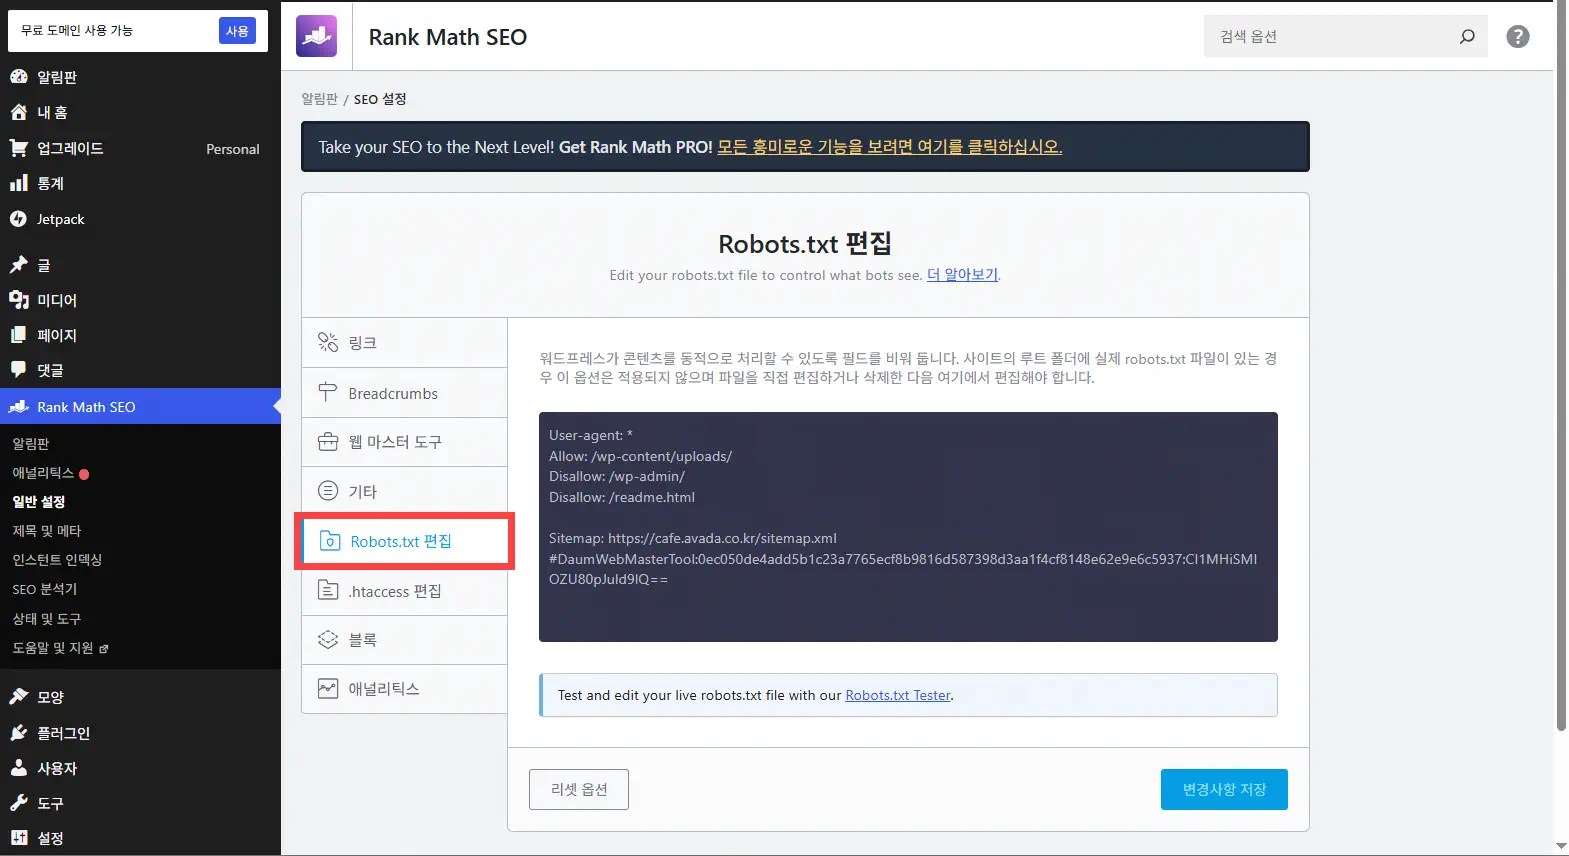Open the 링크 settings tab
1569x856 pixels.
405,343
